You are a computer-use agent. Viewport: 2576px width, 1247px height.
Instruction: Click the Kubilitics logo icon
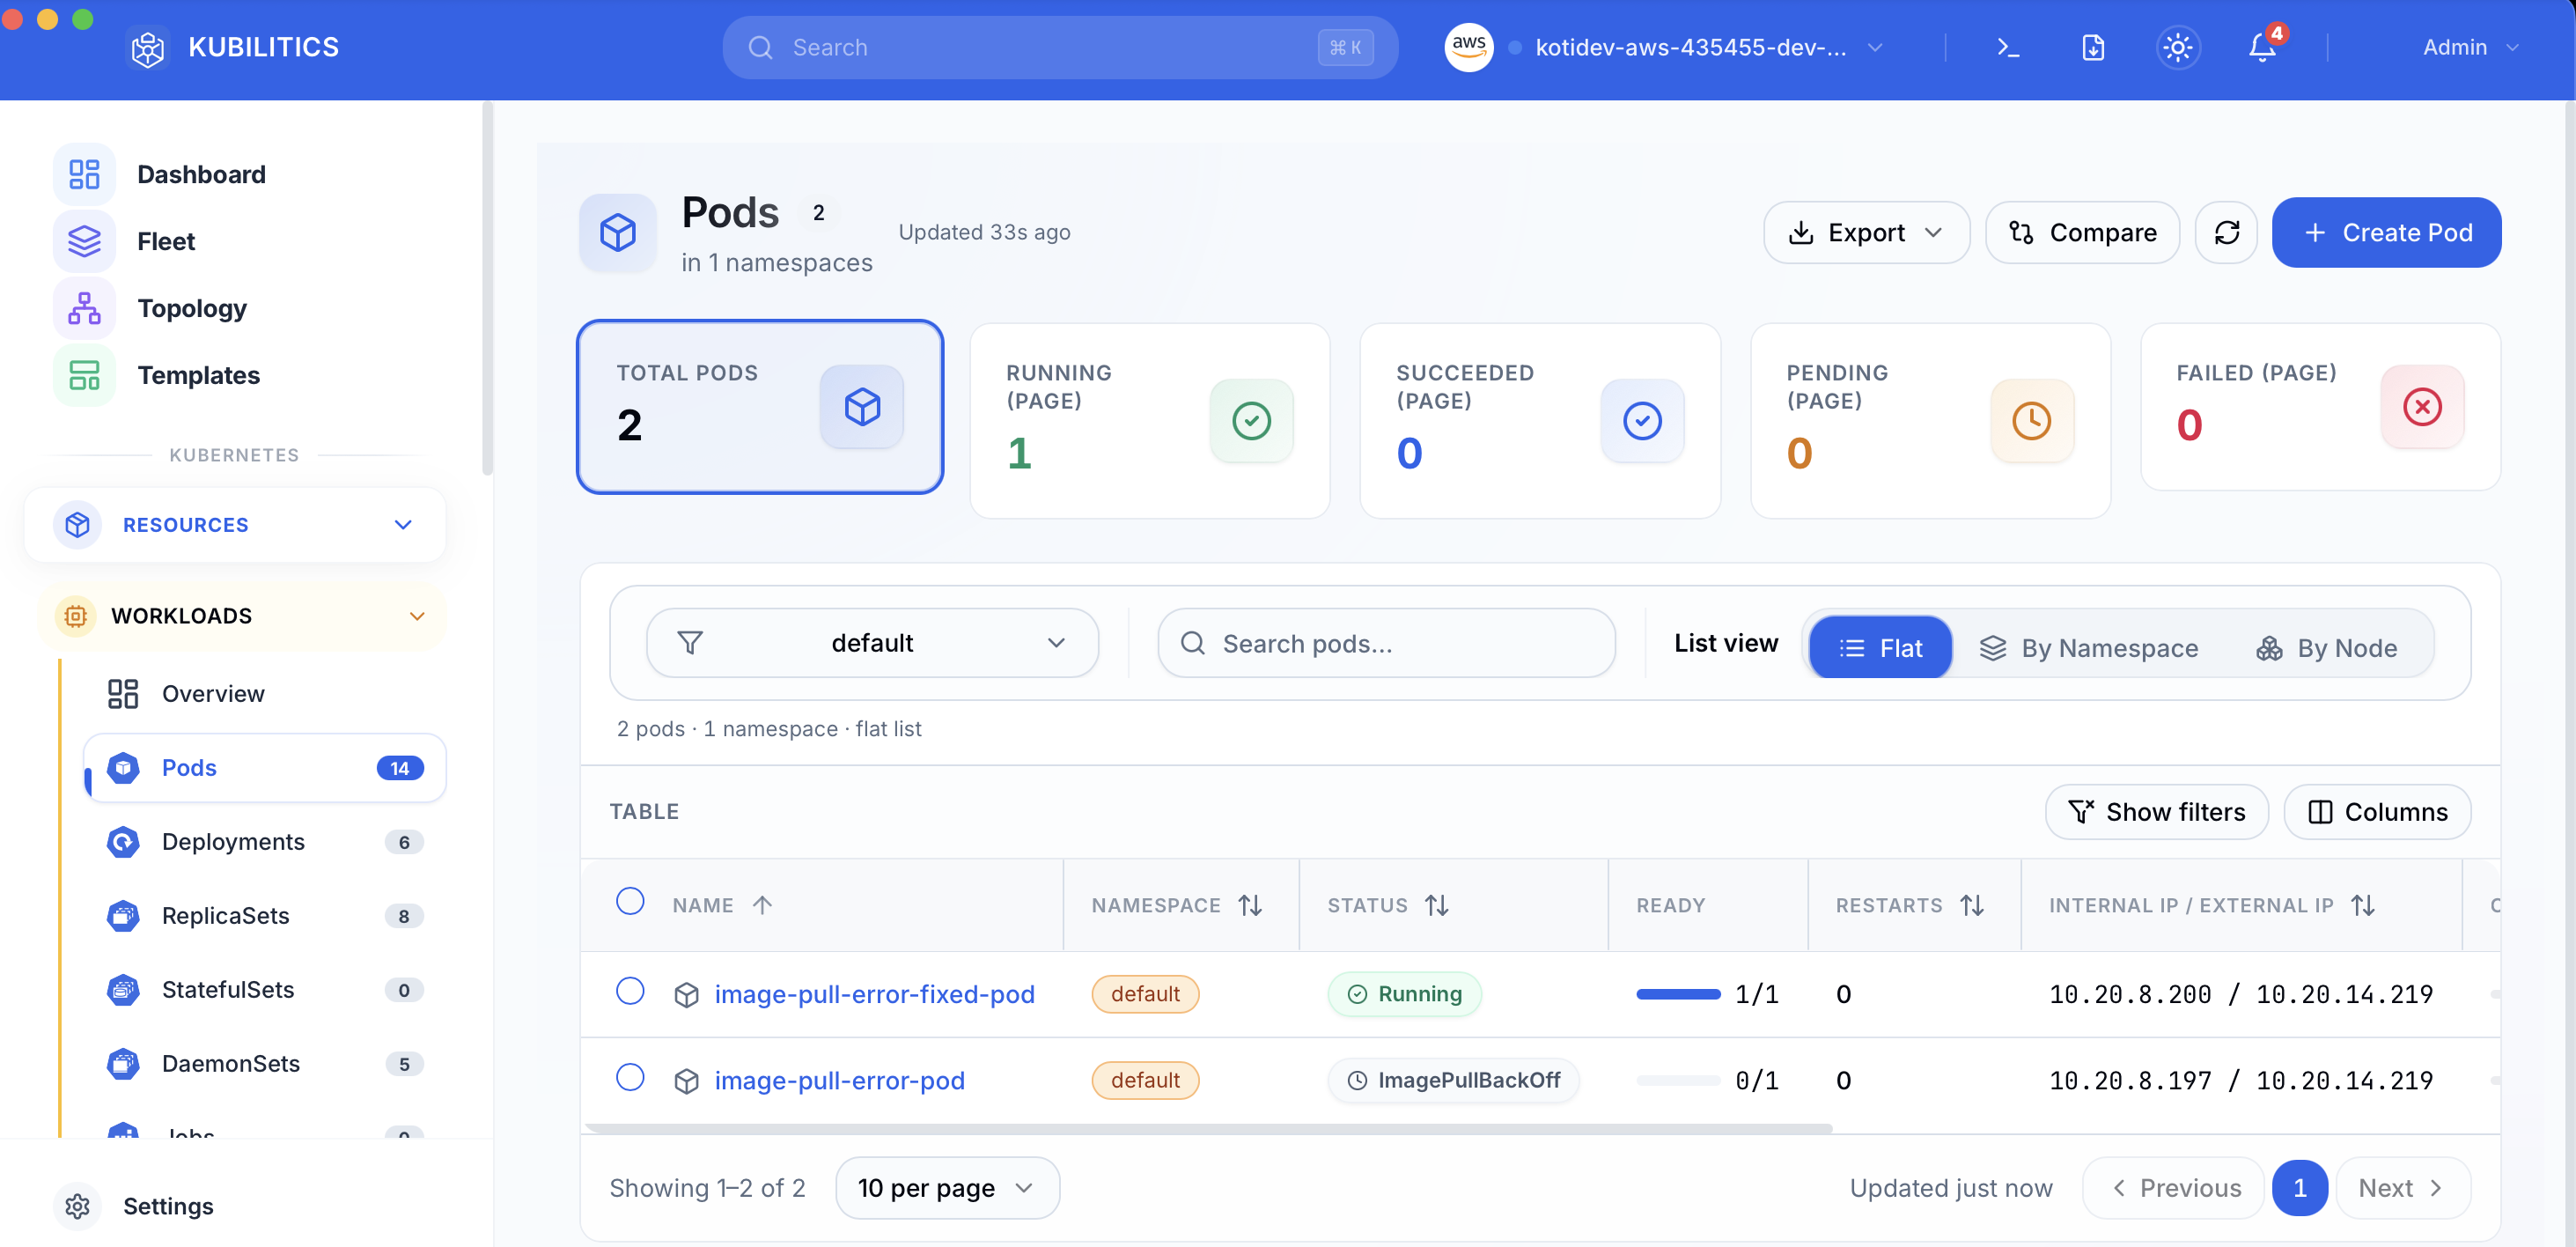pyautogui.click(x=148, y=47)
